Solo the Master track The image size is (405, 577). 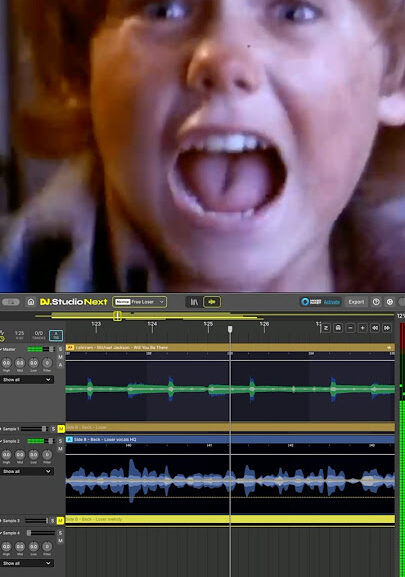[x=60, y=349]
